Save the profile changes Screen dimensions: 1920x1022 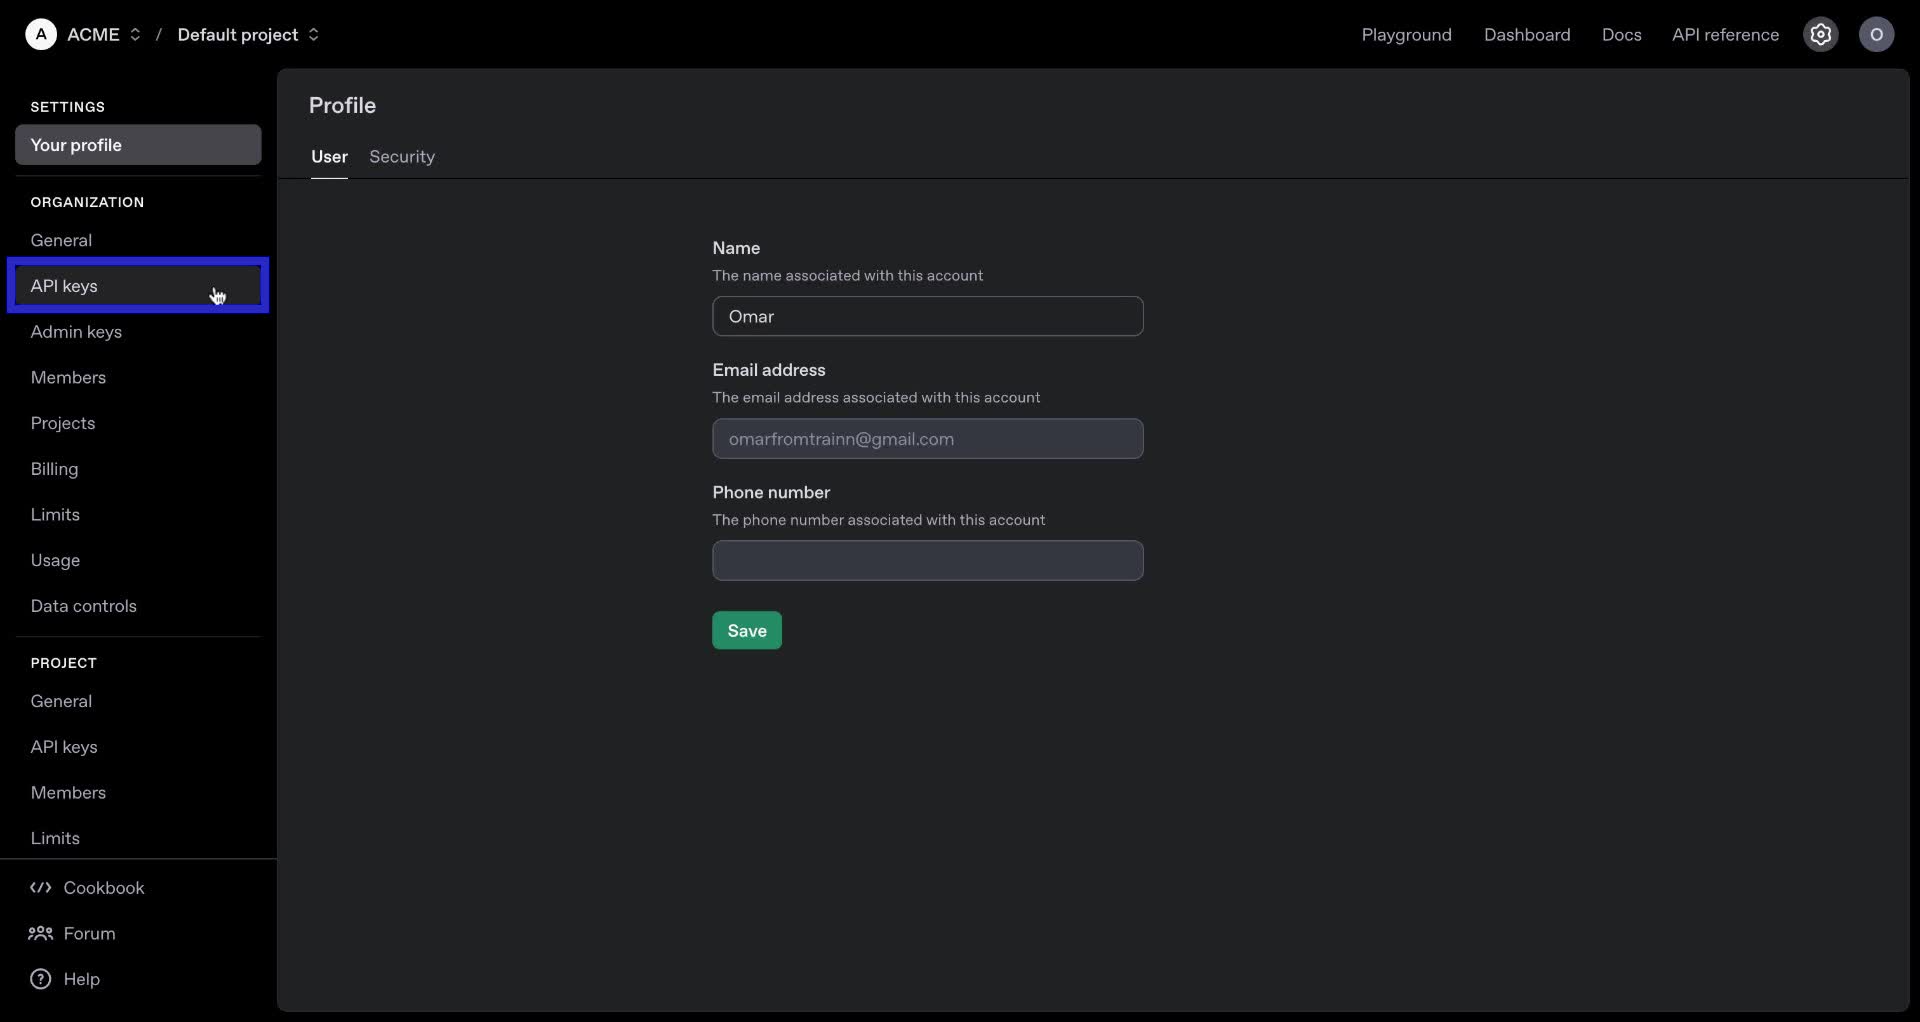[x=746, y=630]
